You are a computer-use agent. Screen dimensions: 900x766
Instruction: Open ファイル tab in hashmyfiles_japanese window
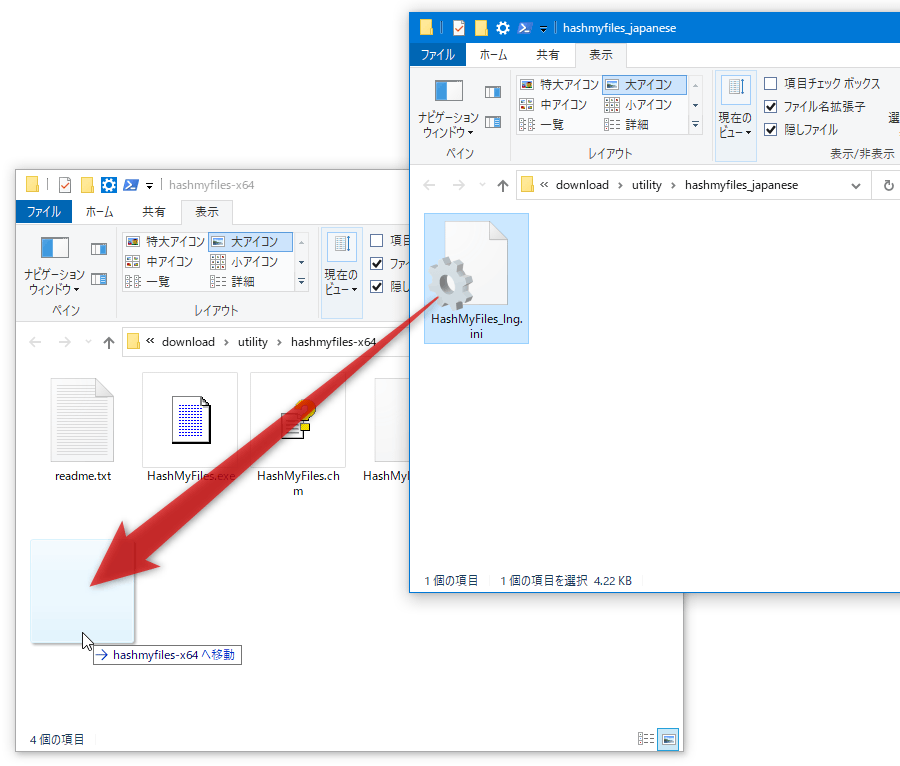coord(438,55)
